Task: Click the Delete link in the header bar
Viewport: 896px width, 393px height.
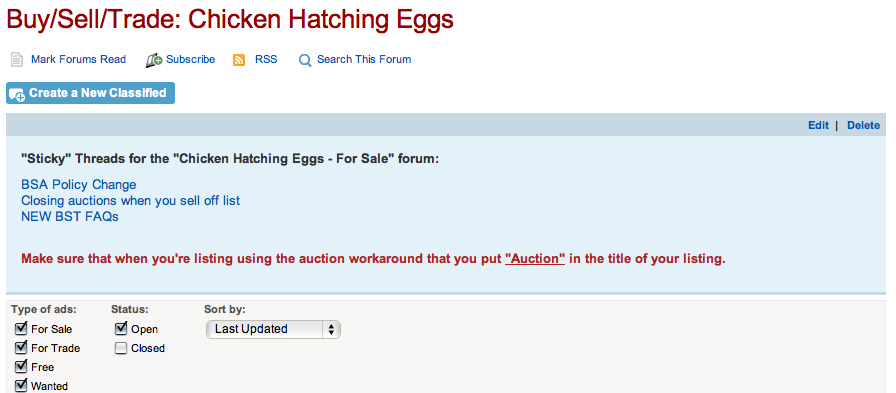Action: [x=863, y=125]
